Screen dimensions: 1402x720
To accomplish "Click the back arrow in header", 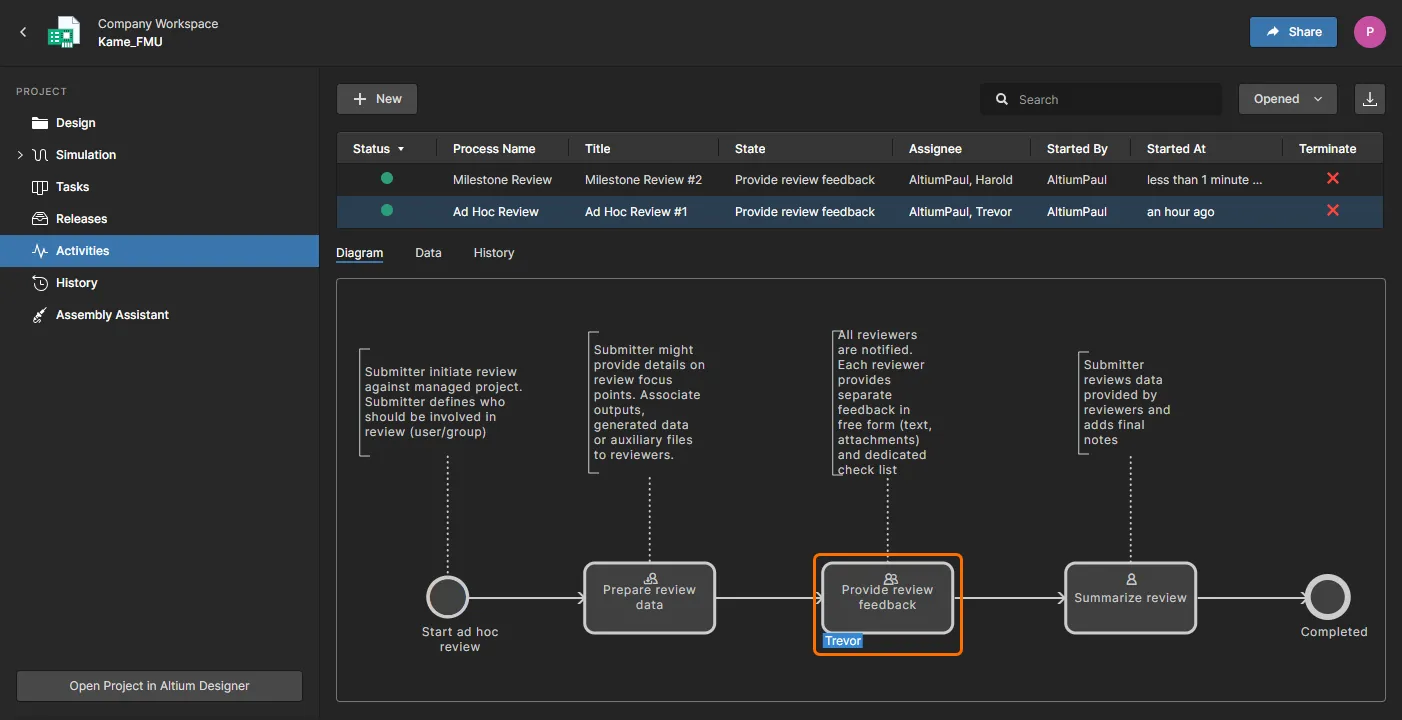I will (23, 33).
